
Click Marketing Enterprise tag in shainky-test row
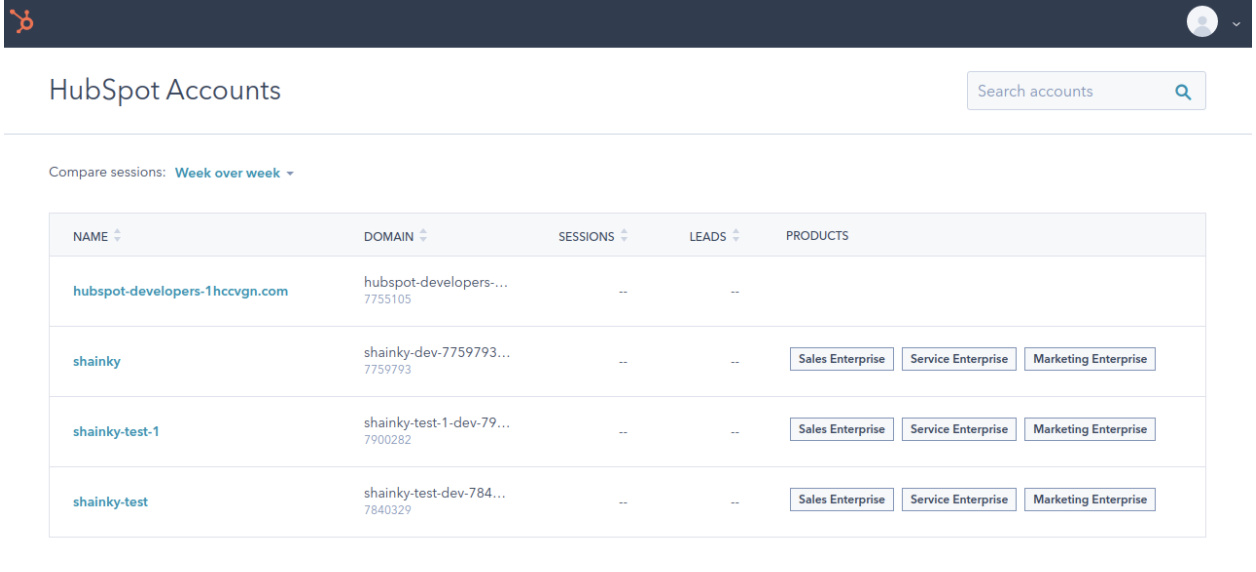[x=1090, y=499]
